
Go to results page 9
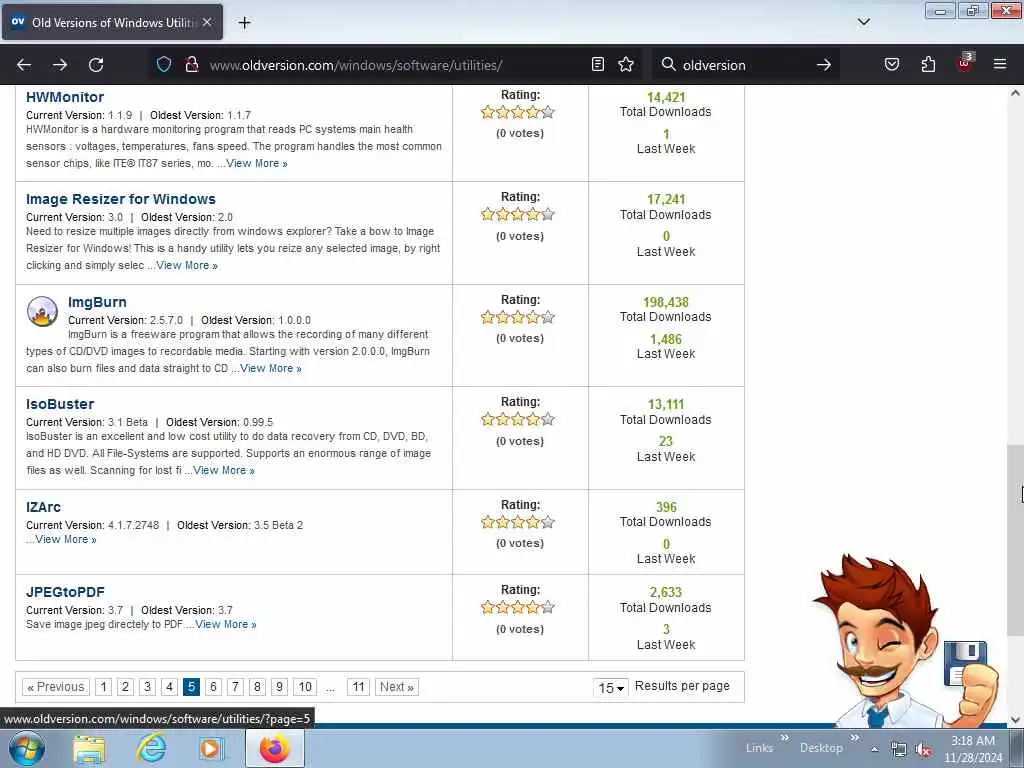tap(279, 687)
